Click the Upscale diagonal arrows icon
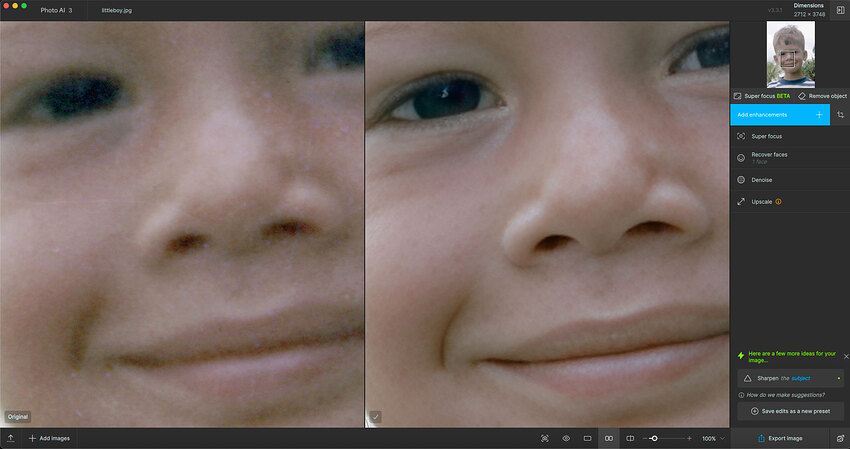Screen dimensions: 850x449 pyautogui.click(x=741, y=202)
